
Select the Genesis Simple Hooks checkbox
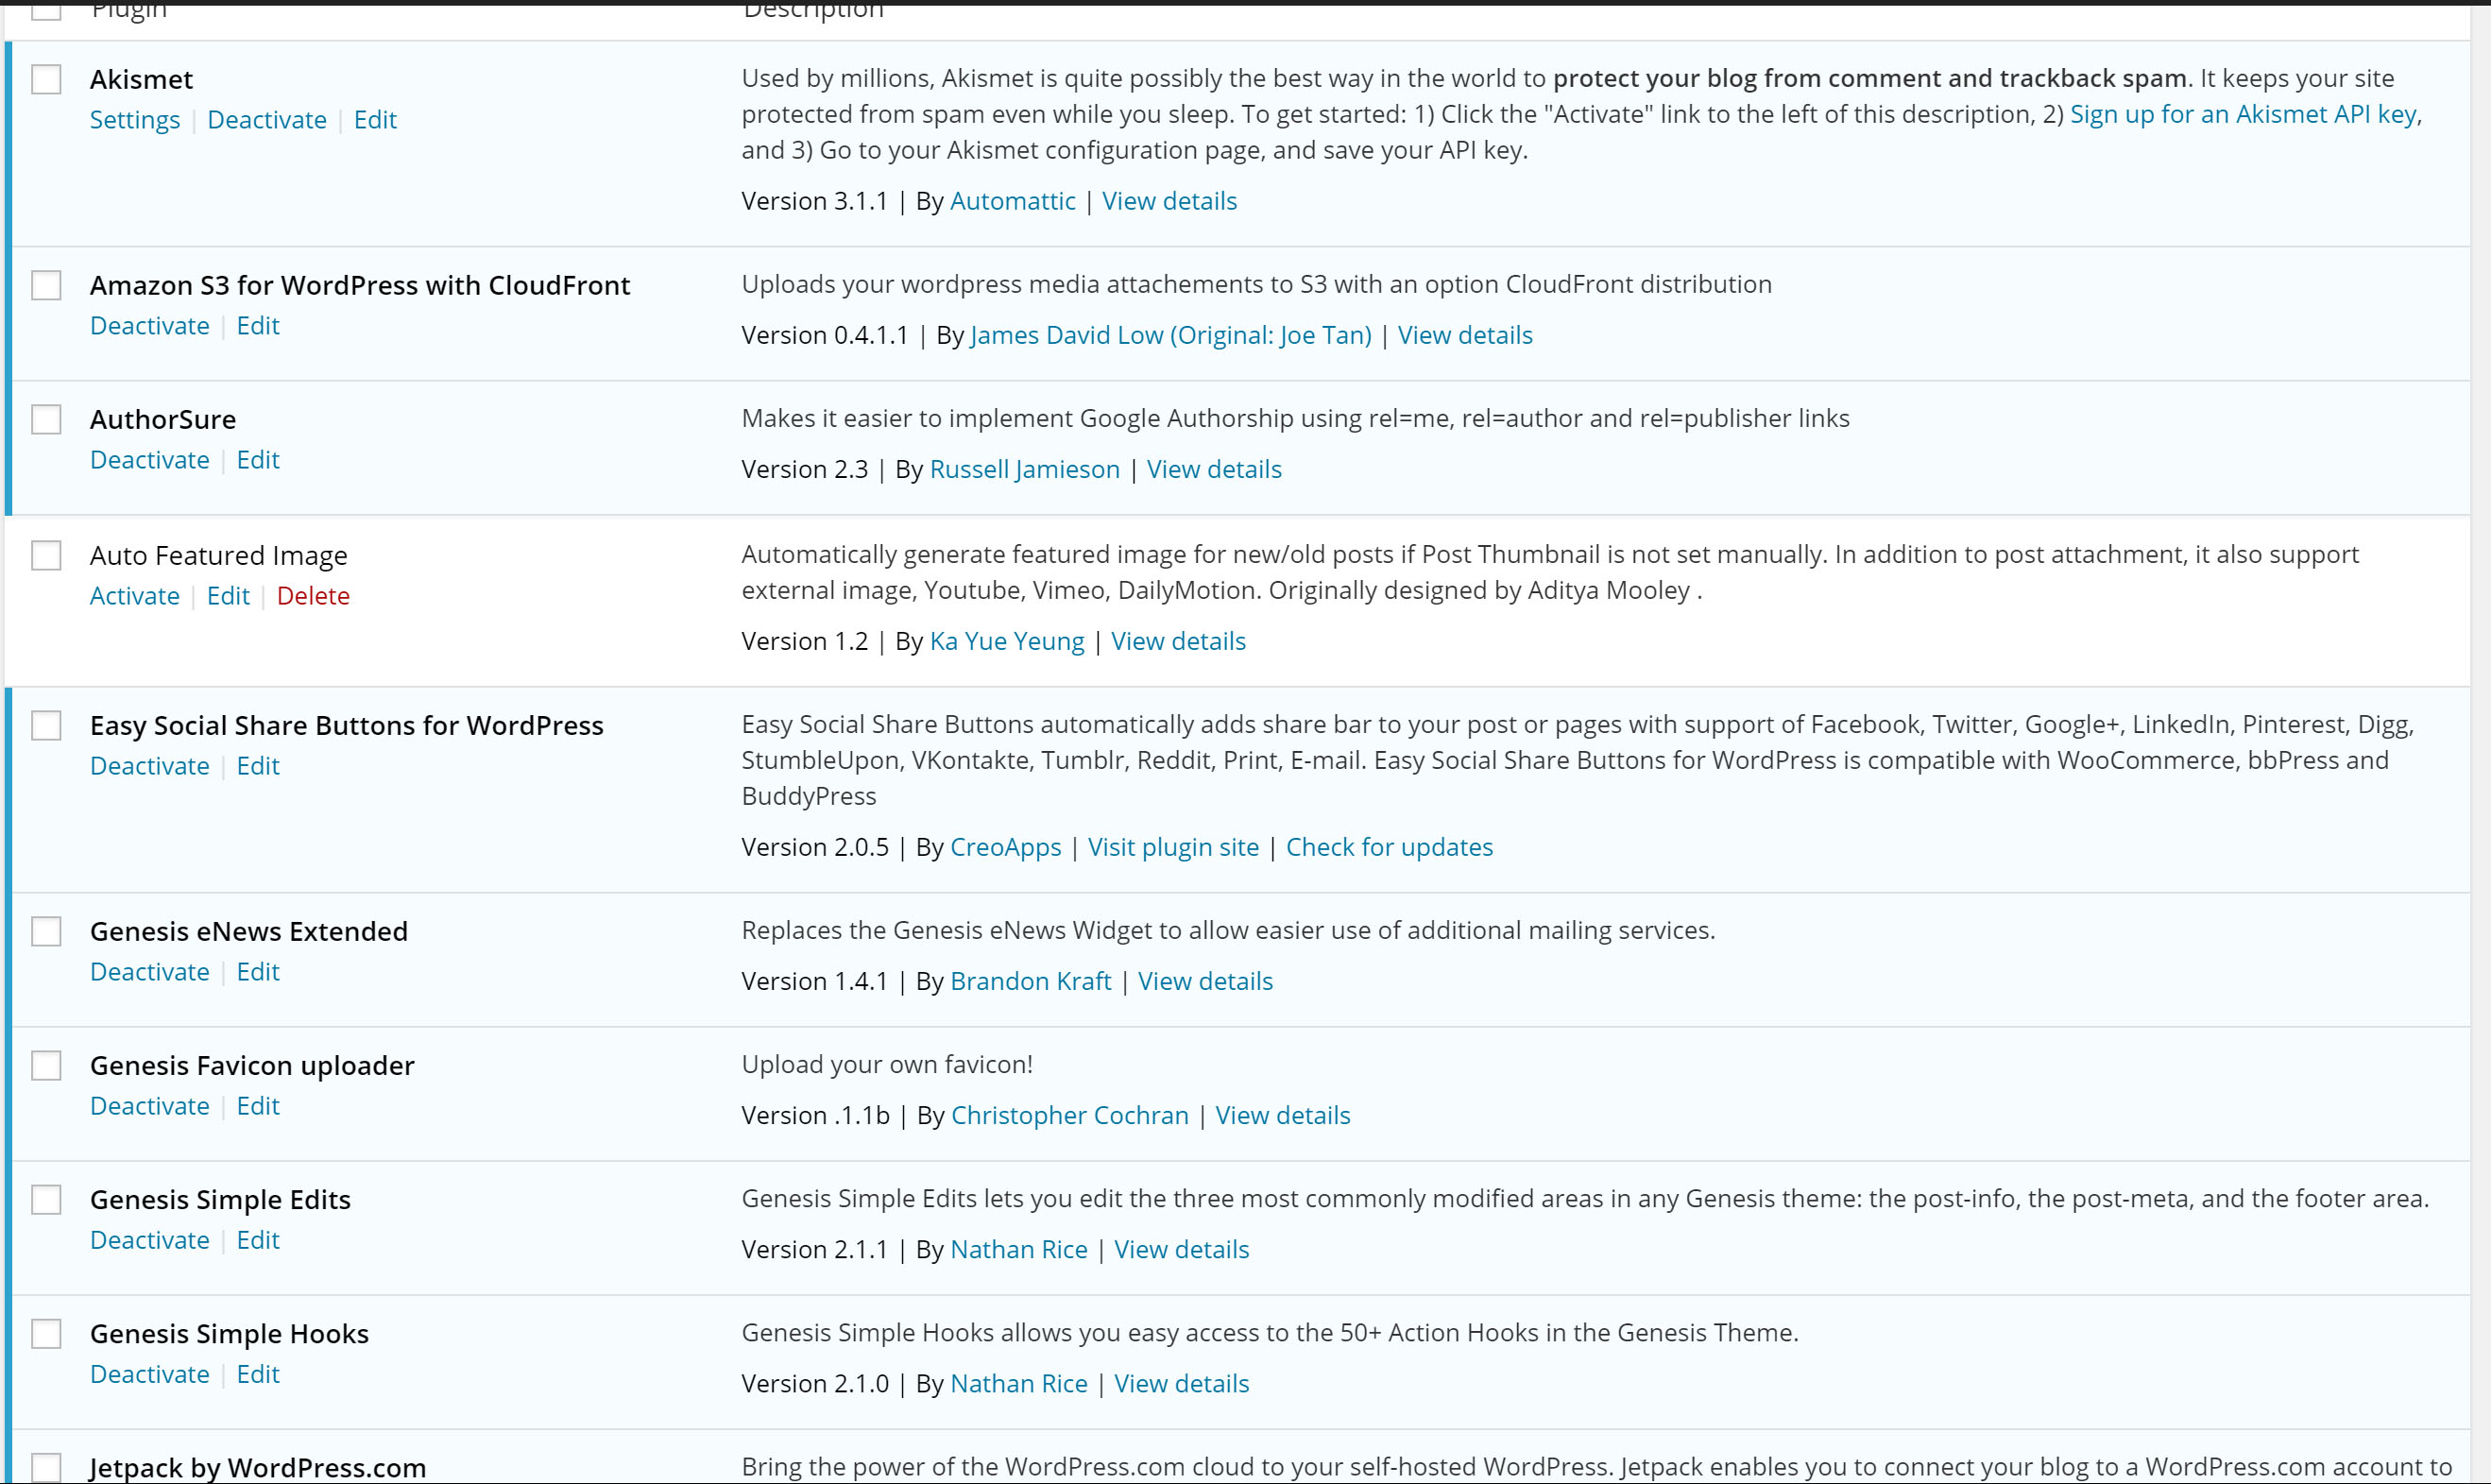click(x=46, y=1333)
